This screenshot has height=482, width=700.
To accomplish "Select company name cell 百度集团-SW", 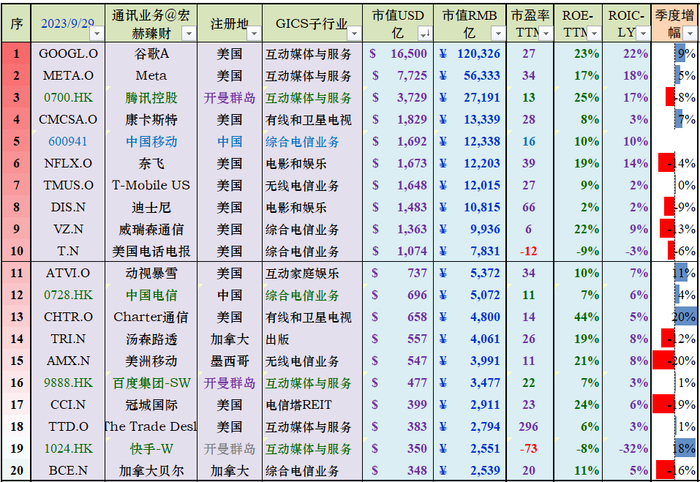I will (151, 382).
